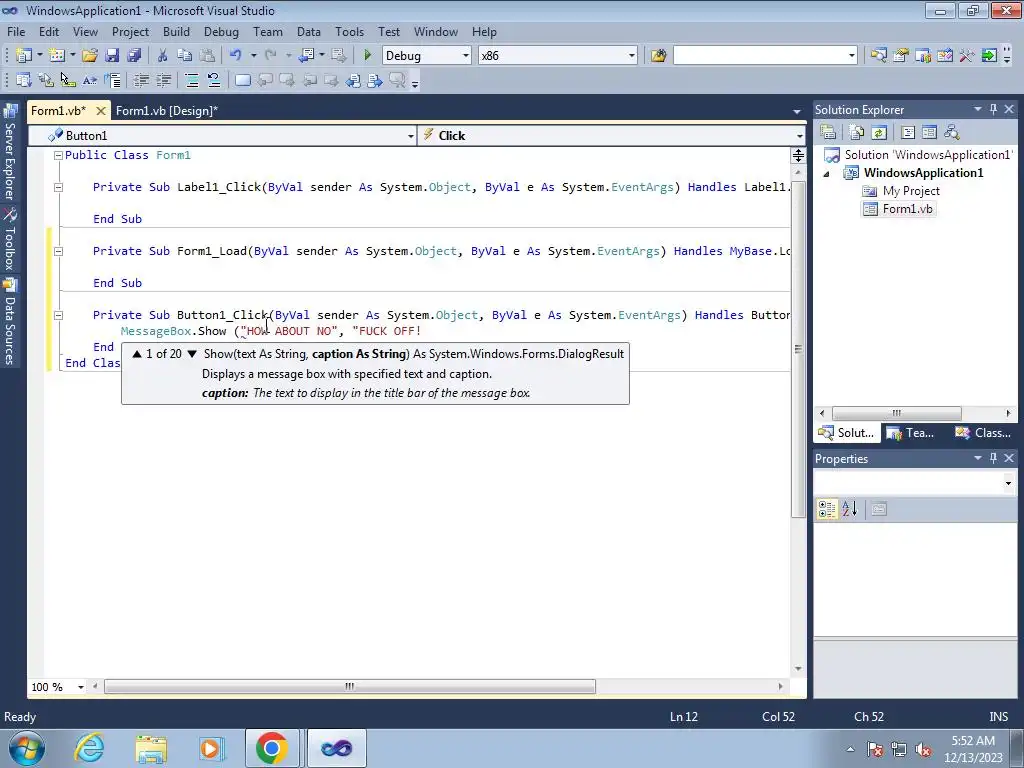The image size is (1024, 768).
Task: Collapse the Label1_Click sub outline
Action: coord(58,187)
